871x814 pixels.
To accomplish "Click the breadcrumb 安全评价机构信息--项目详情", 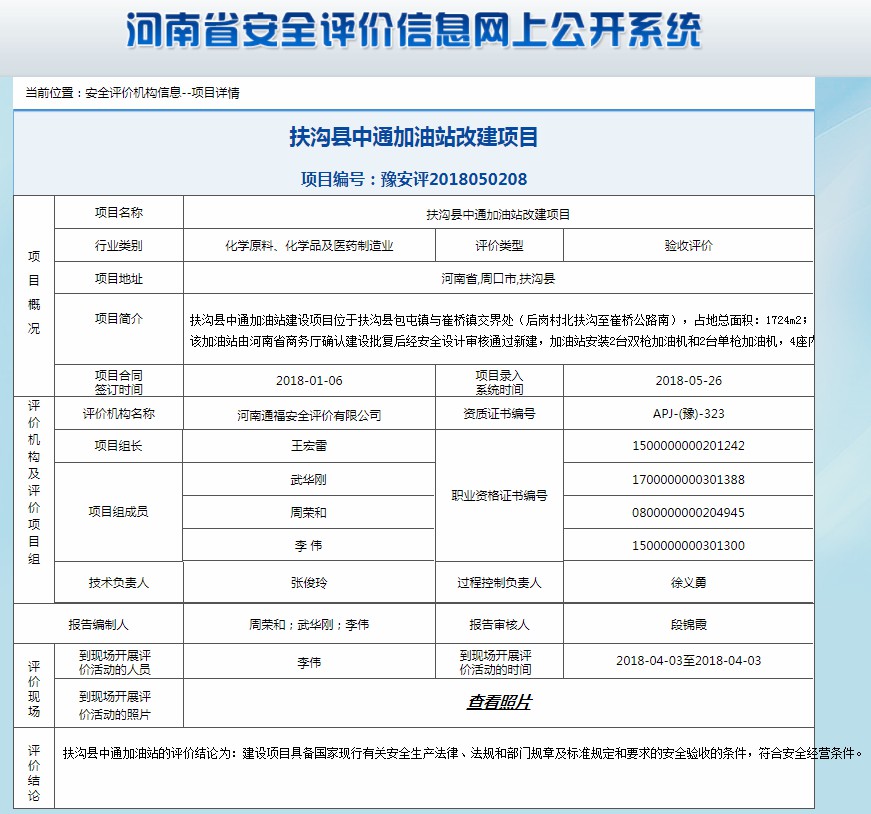I will (x=162, y=93).
